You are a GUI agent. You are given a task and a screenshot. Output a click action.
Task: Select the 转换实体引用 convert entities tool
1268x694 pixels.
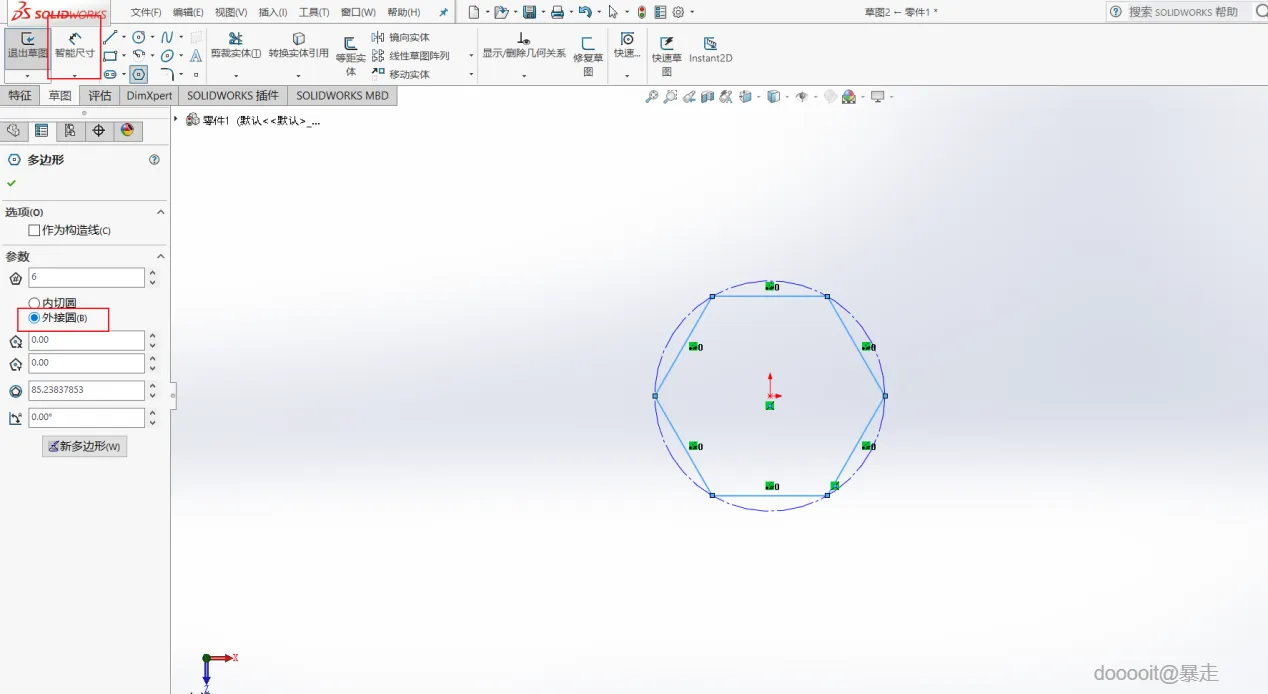coord(298,44)
